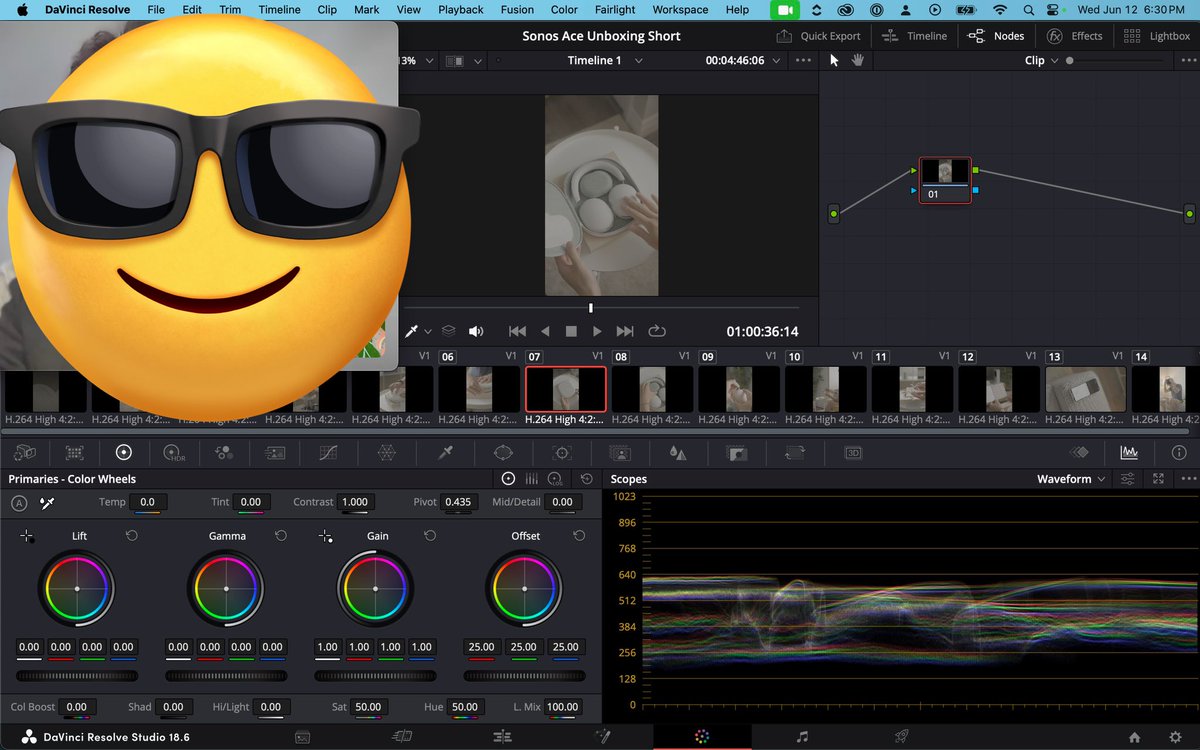Reset the Gamma color wheel
The height and width of the screenshot is (750, 1200).
click(281, 536)
